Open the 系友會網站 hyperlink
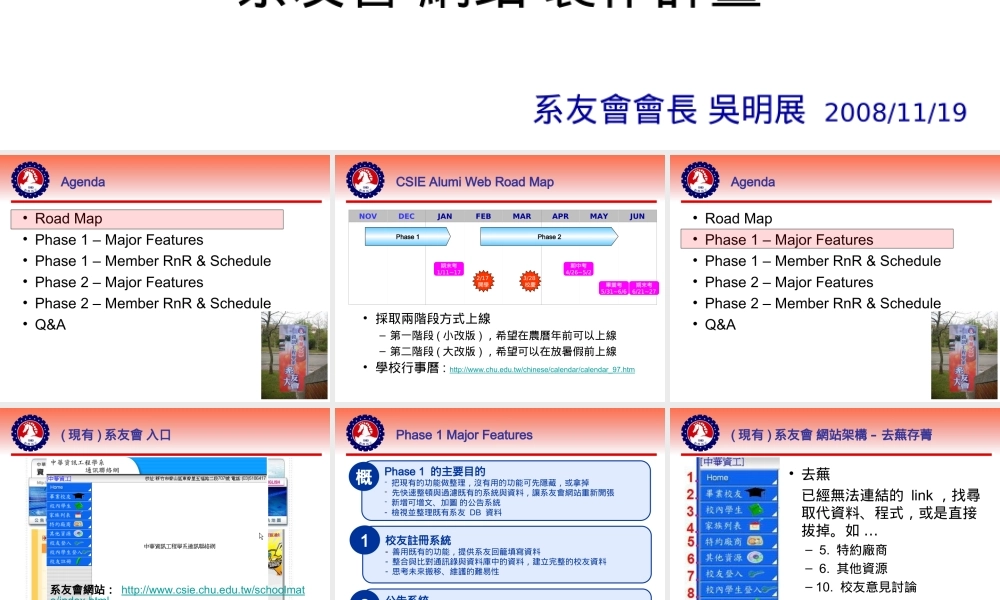This screenshot has width=1000, height=600. tap(211, 589)
